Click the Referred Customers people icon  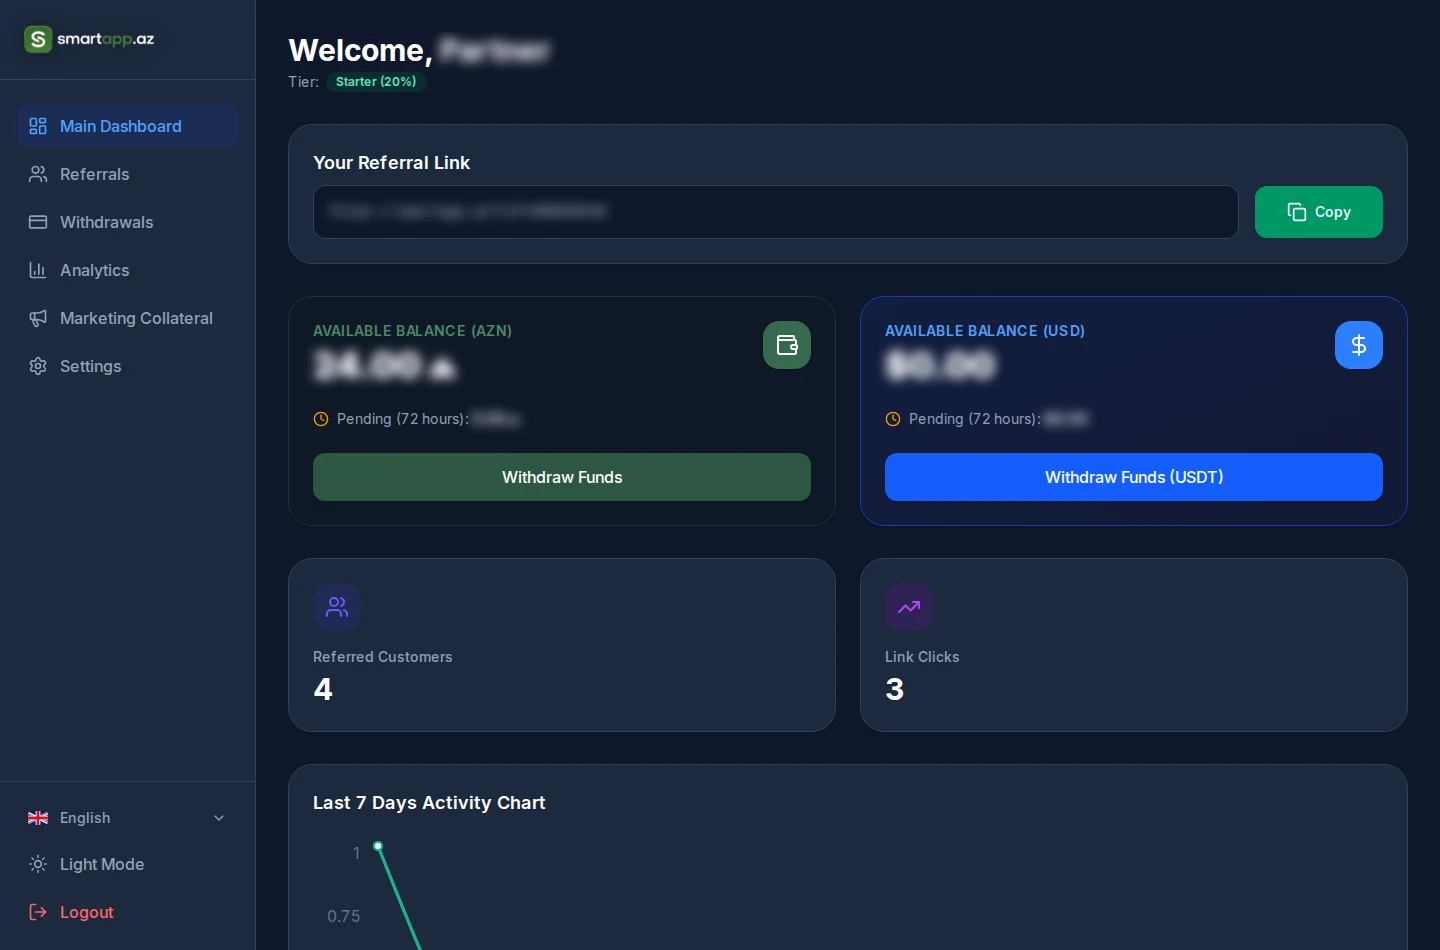(x=337, y=607)
